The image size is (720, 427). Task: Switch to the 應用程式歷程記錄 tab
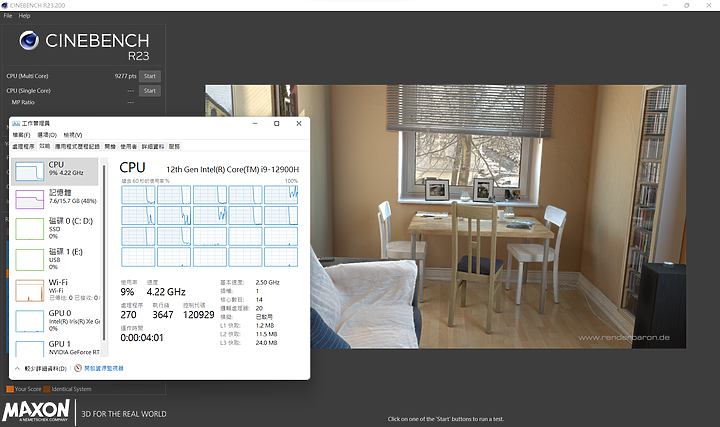77,146
